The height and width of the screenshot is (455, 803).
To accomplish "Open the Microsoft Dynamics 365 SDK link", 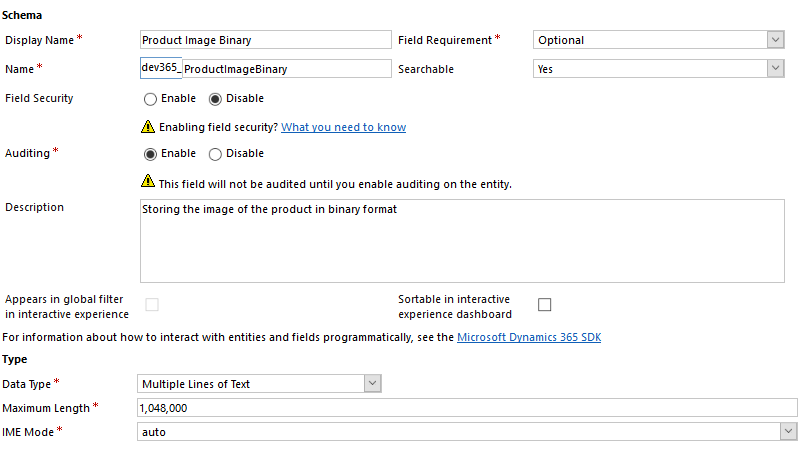I will (x=529, y=337).
